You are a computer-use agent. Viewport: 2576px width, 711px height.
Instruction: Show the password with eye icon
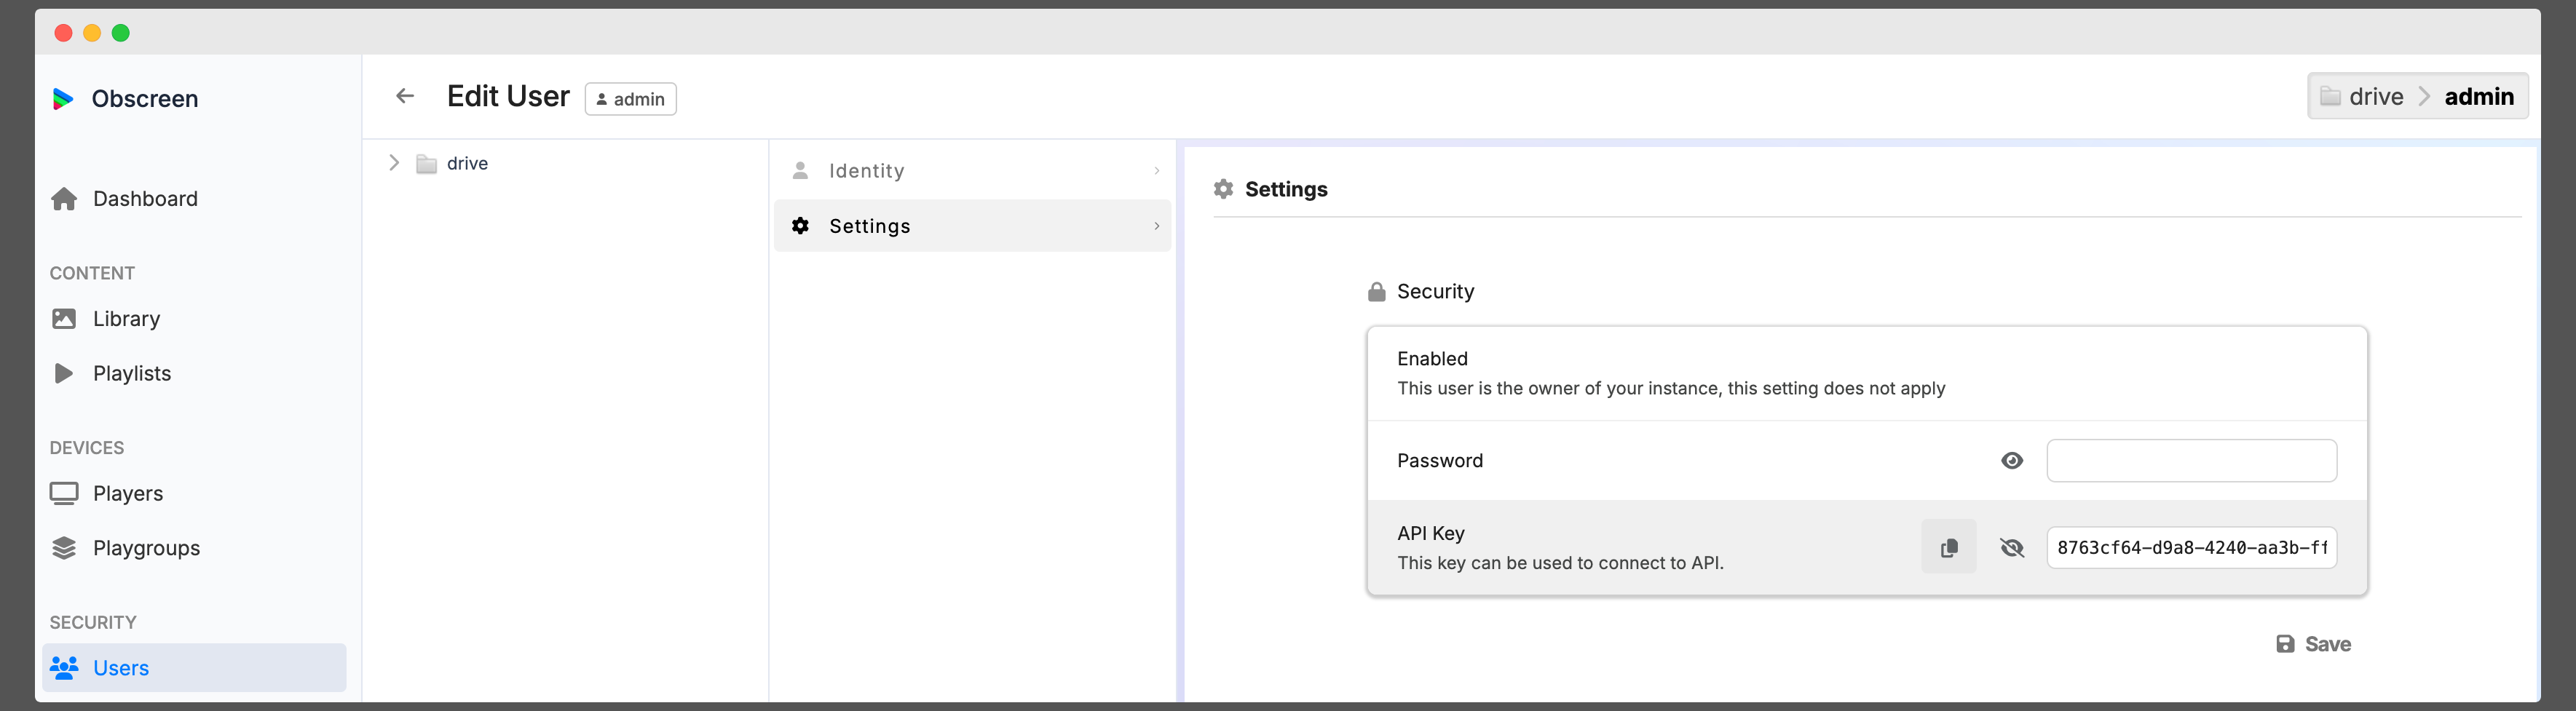tap(2012, 461)
